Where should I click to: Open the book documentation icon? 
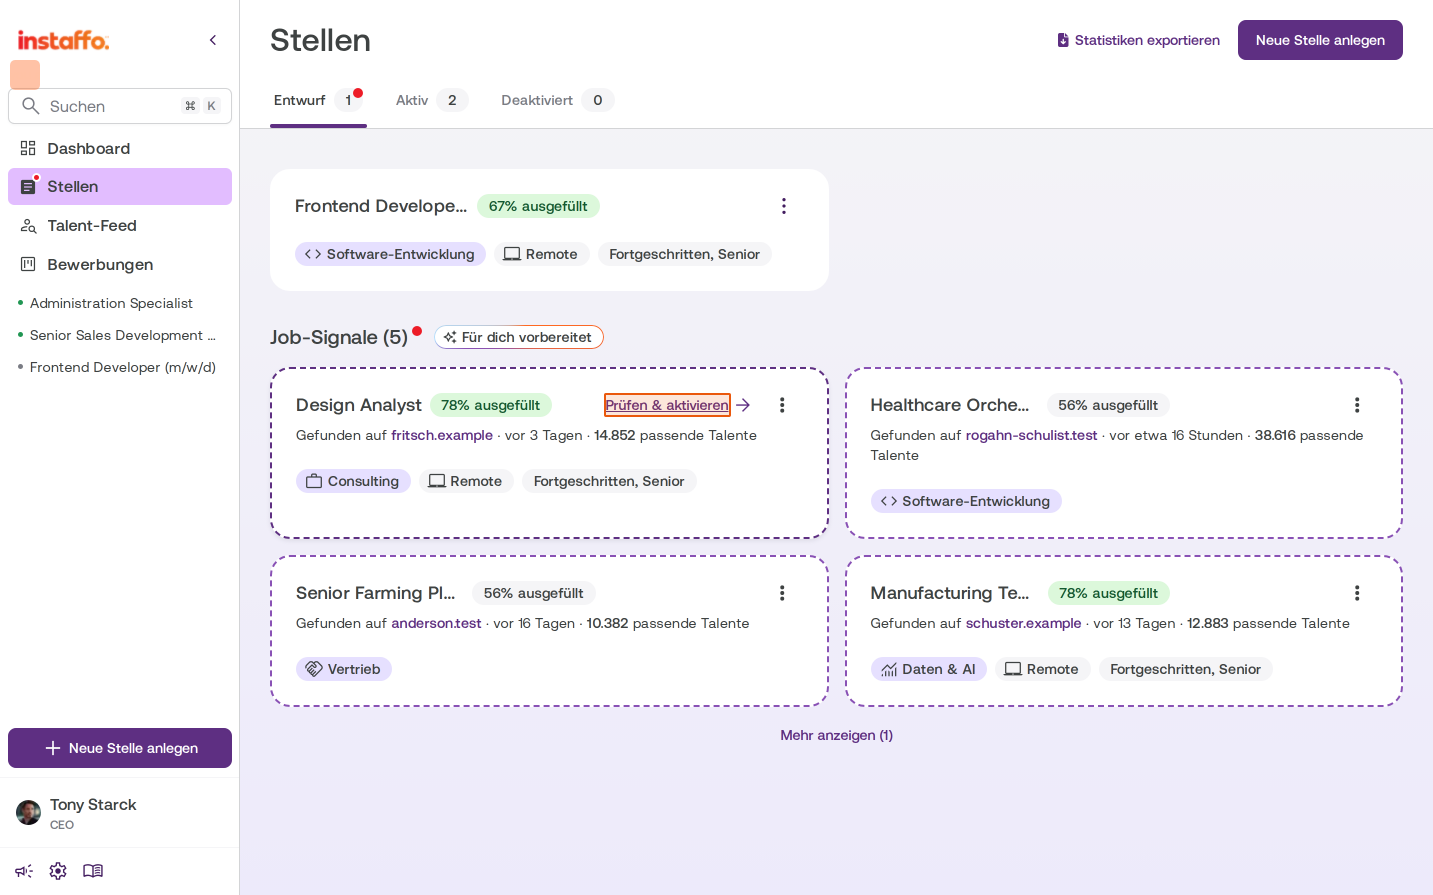tap(93, 871)
